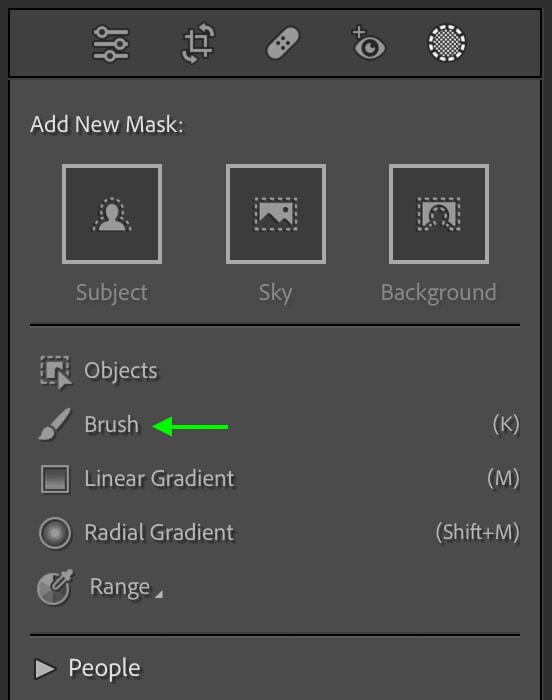Click the Linear Gradient square icon
Image resolution: width=552 pixels, height=700 pixels.
pos(55,479)
